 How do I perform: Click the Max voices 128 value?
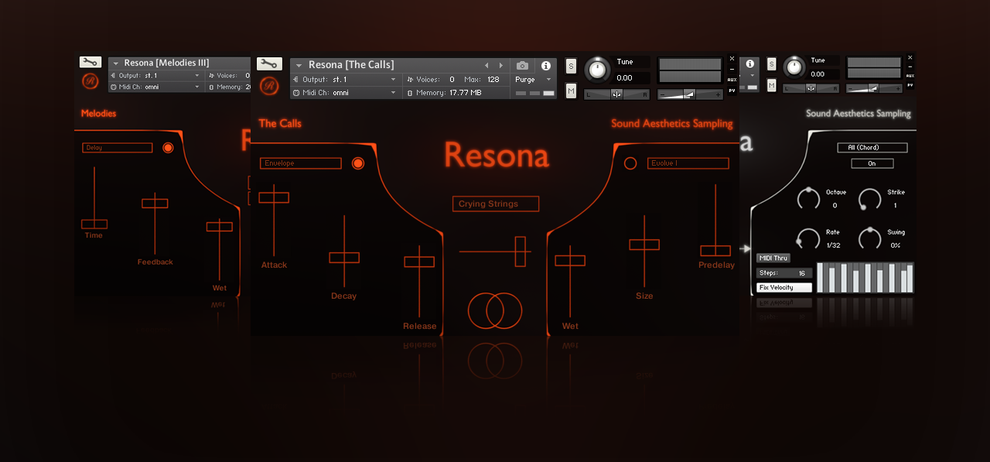click(493, 80)
